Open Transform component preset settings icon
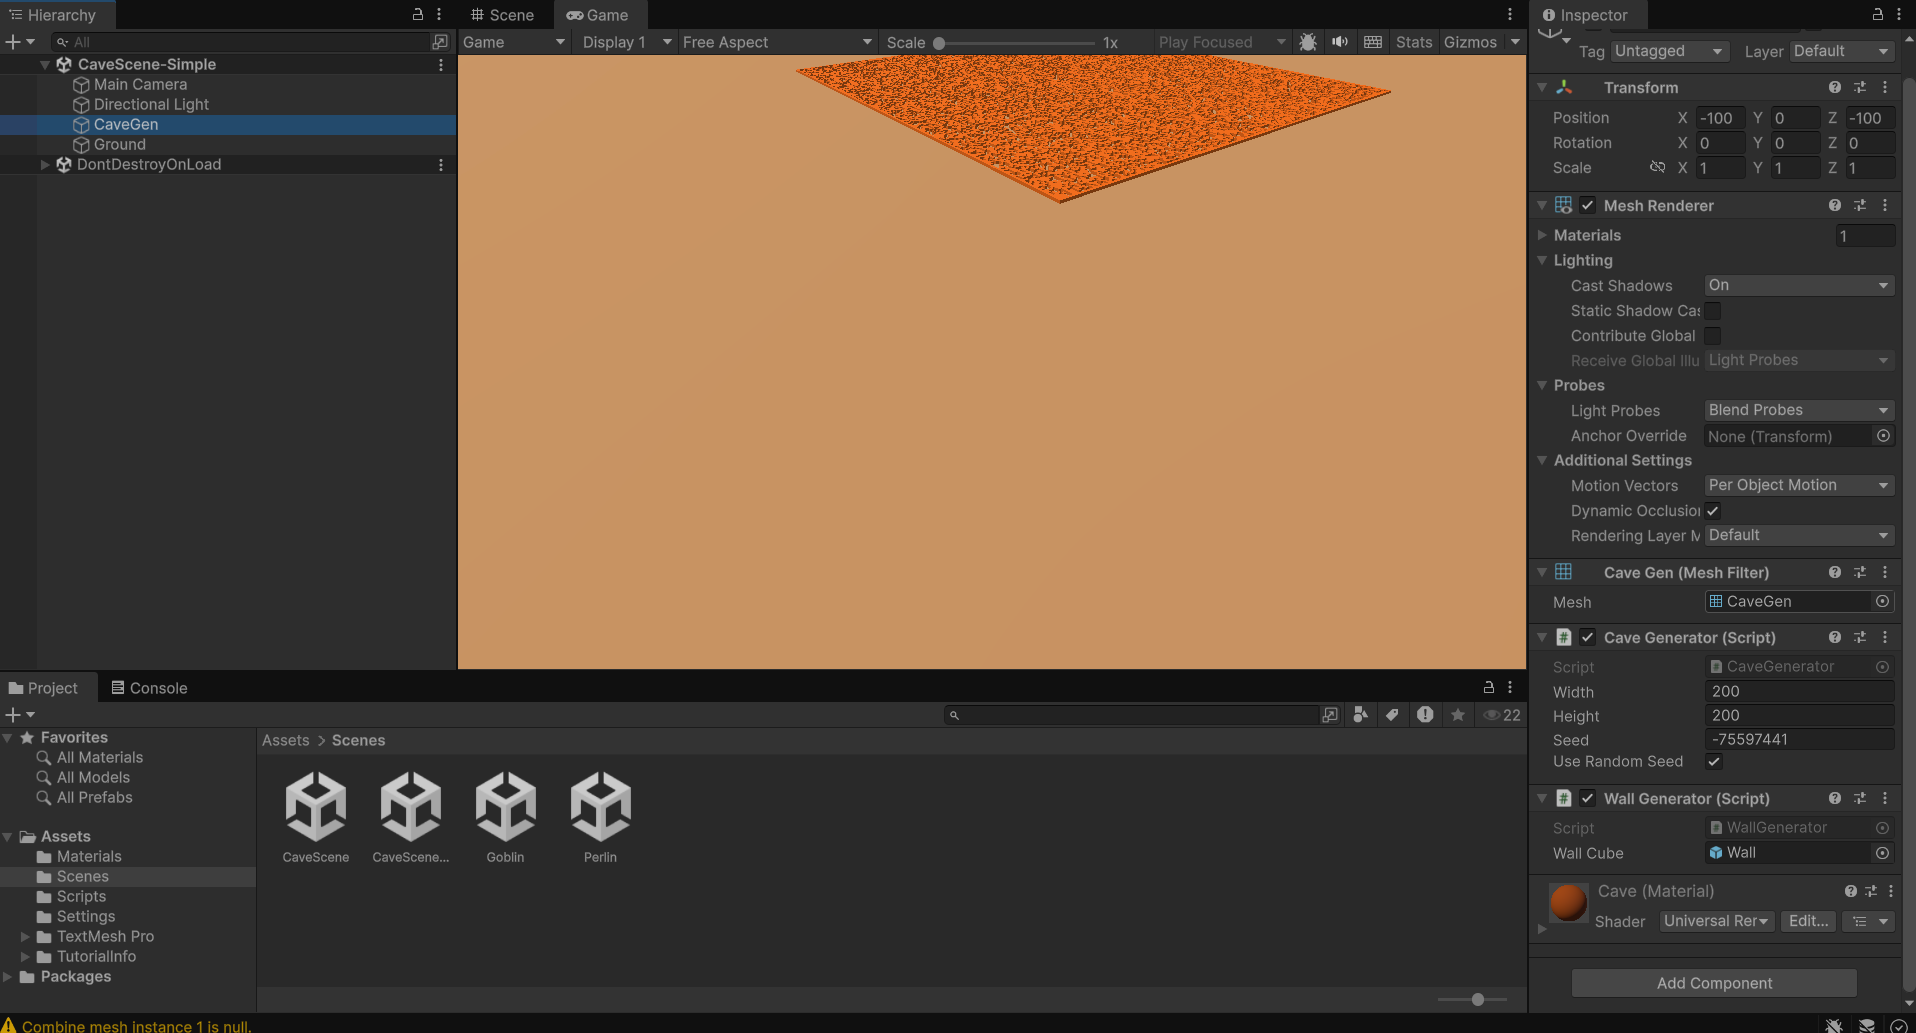Screen dimensions: 1916x1033 (1859, 88)
